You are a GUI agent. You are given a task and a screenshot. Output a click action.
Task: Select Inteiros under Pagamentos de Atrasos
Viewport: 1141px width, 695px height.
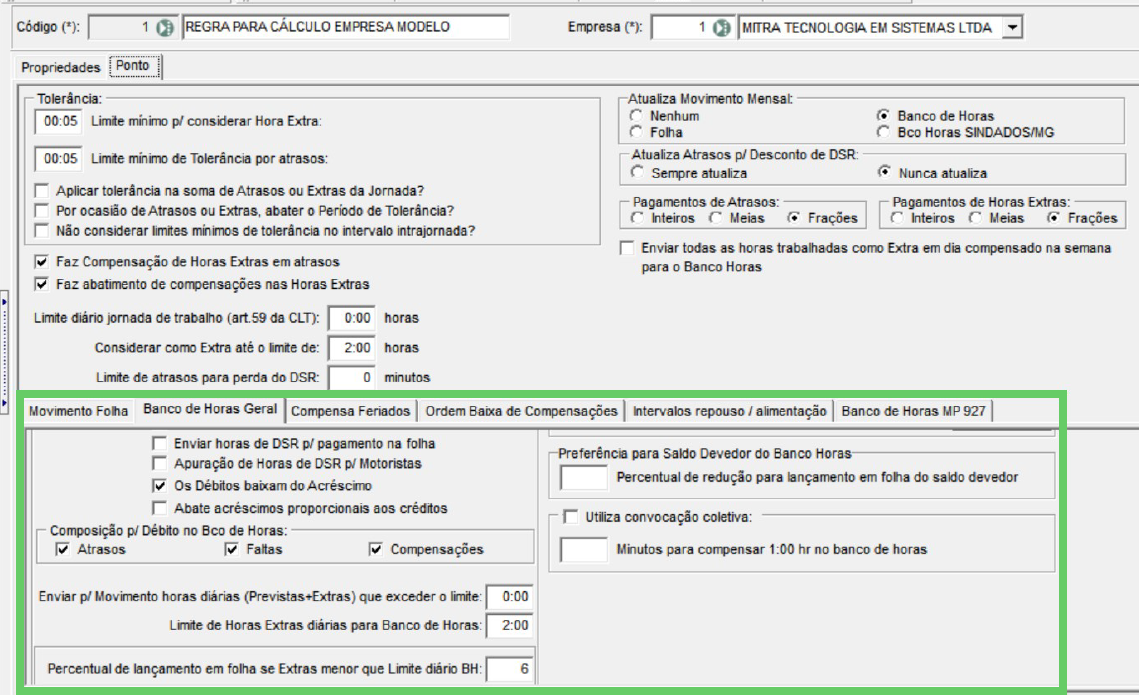click(638, 218)
